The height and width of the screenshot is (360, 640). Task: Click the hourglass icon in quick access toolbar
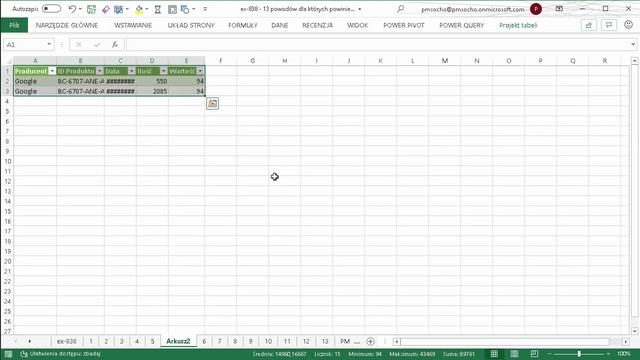[158, 9]
